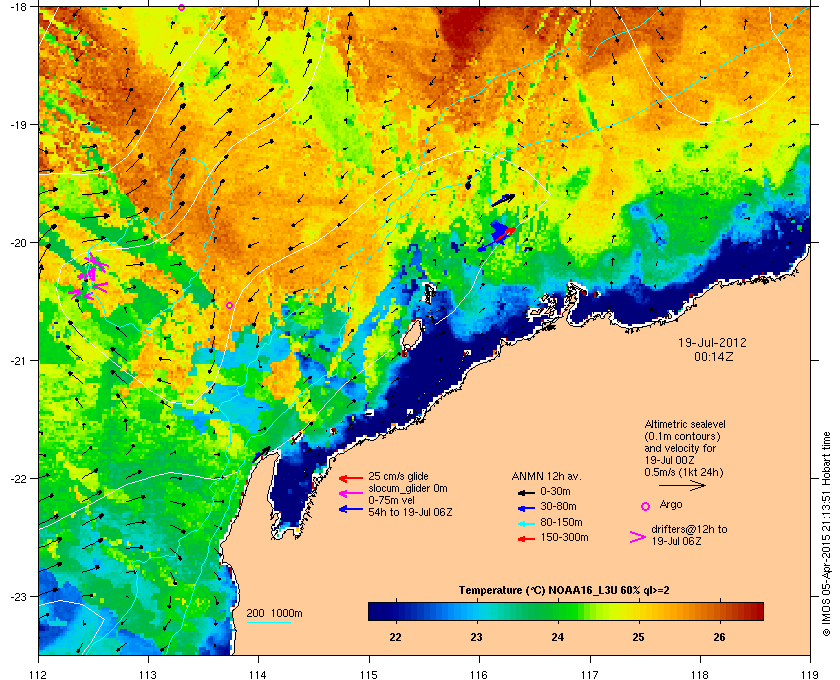Click the 26 degree red area of the colorbar

click(x=719, y=611)
